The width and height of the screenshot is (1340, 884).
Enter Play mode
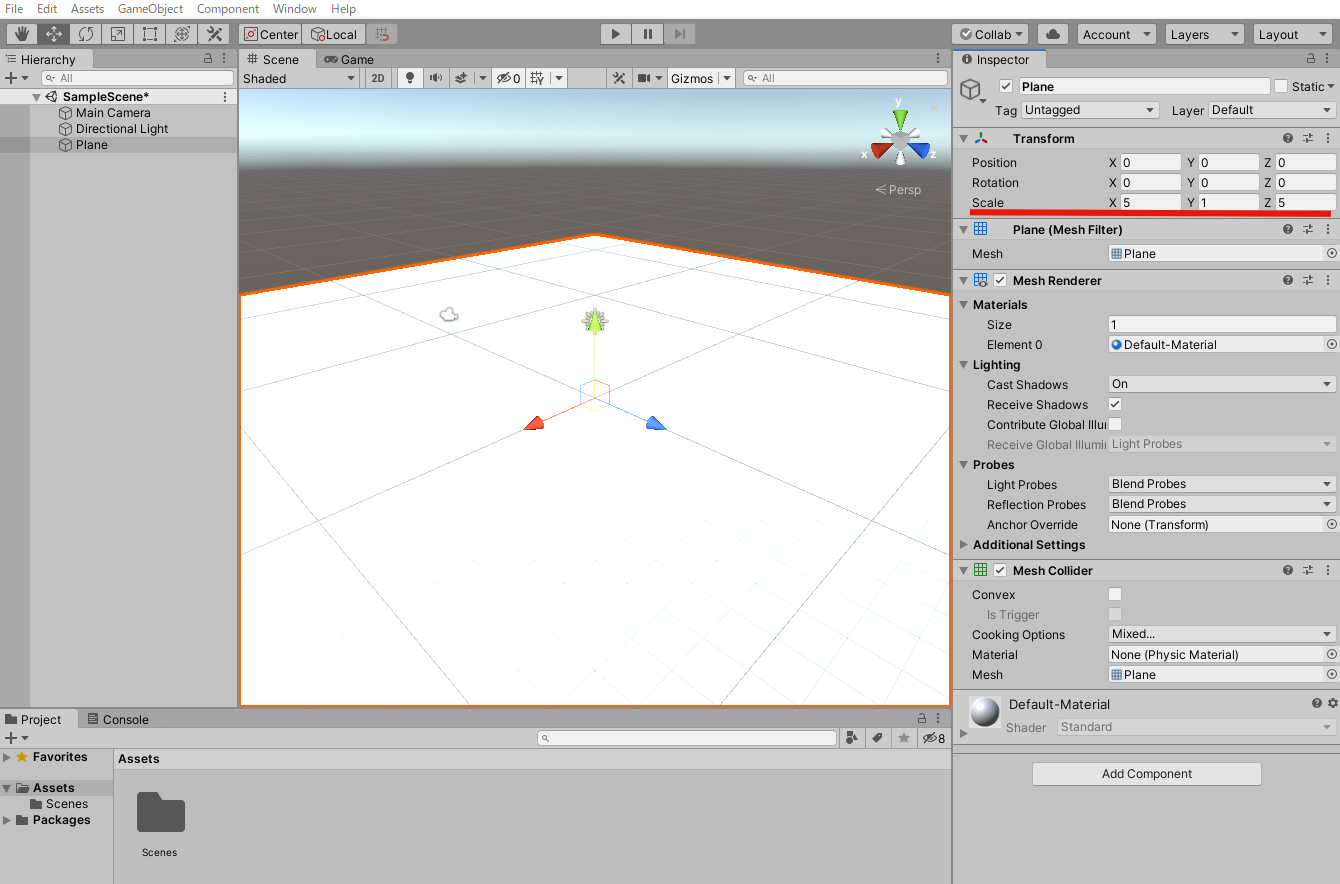(615, 33)
